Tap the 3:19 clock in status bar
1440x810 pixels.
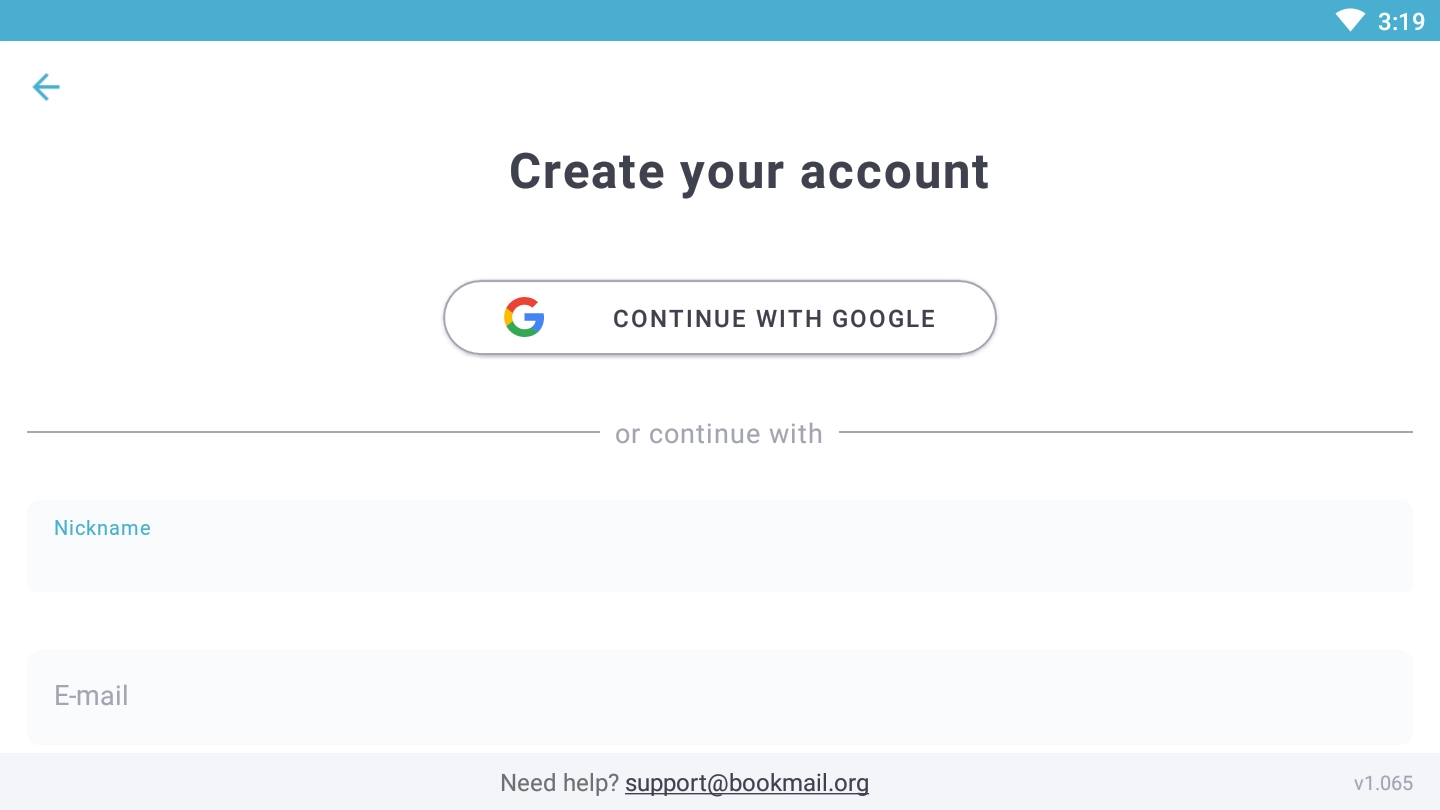coord(1401,21)
